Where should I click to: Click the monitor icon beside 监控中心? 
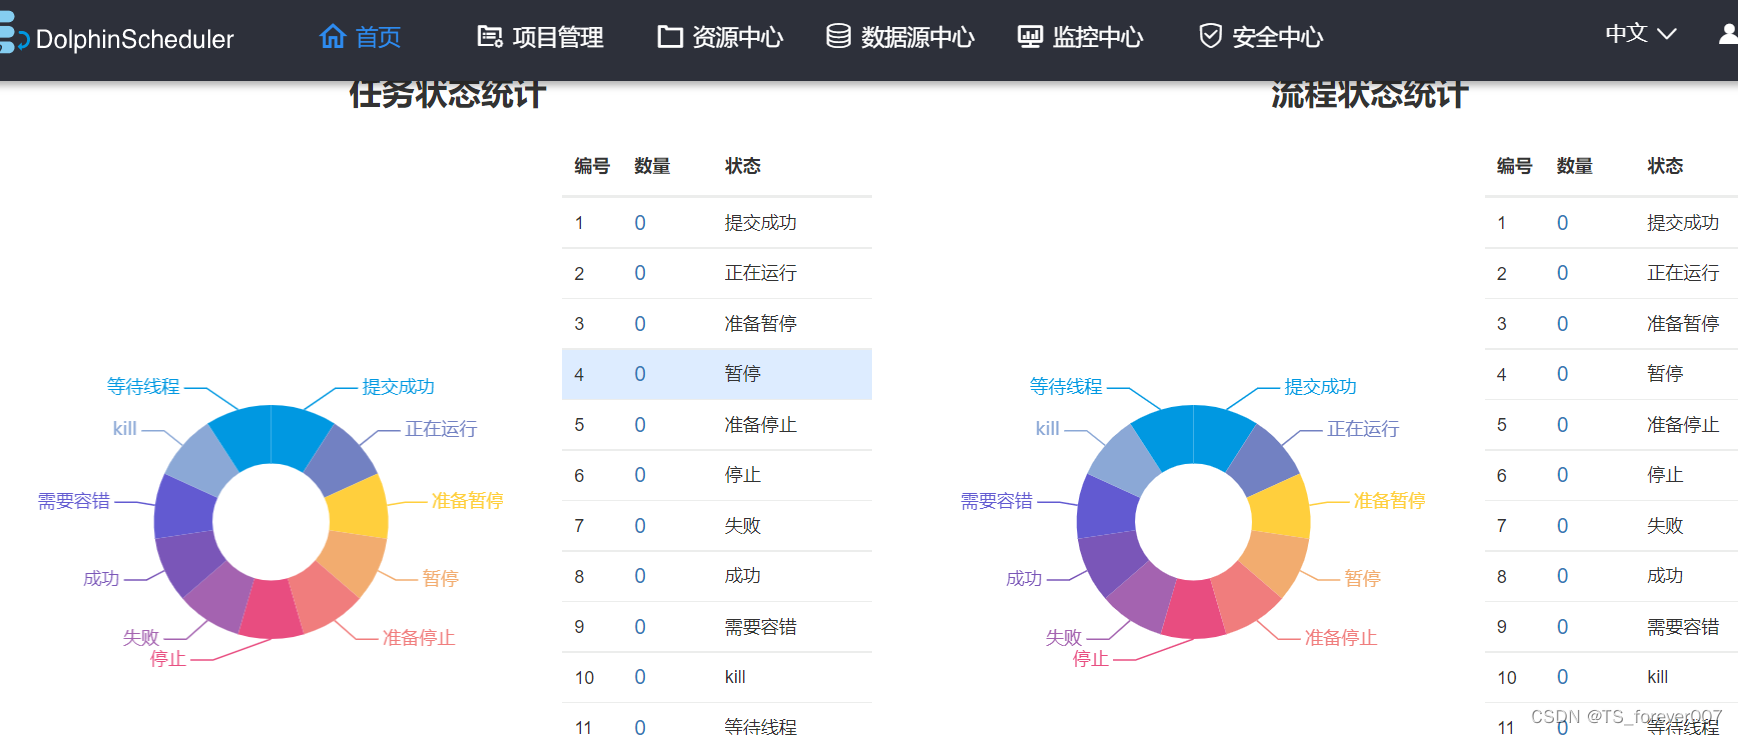(x=1030, y=37)
